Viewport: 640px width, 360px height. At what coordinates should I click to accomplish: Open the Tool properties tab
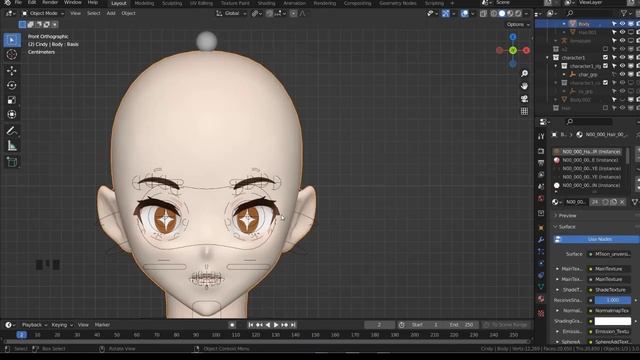click(541, 136)
